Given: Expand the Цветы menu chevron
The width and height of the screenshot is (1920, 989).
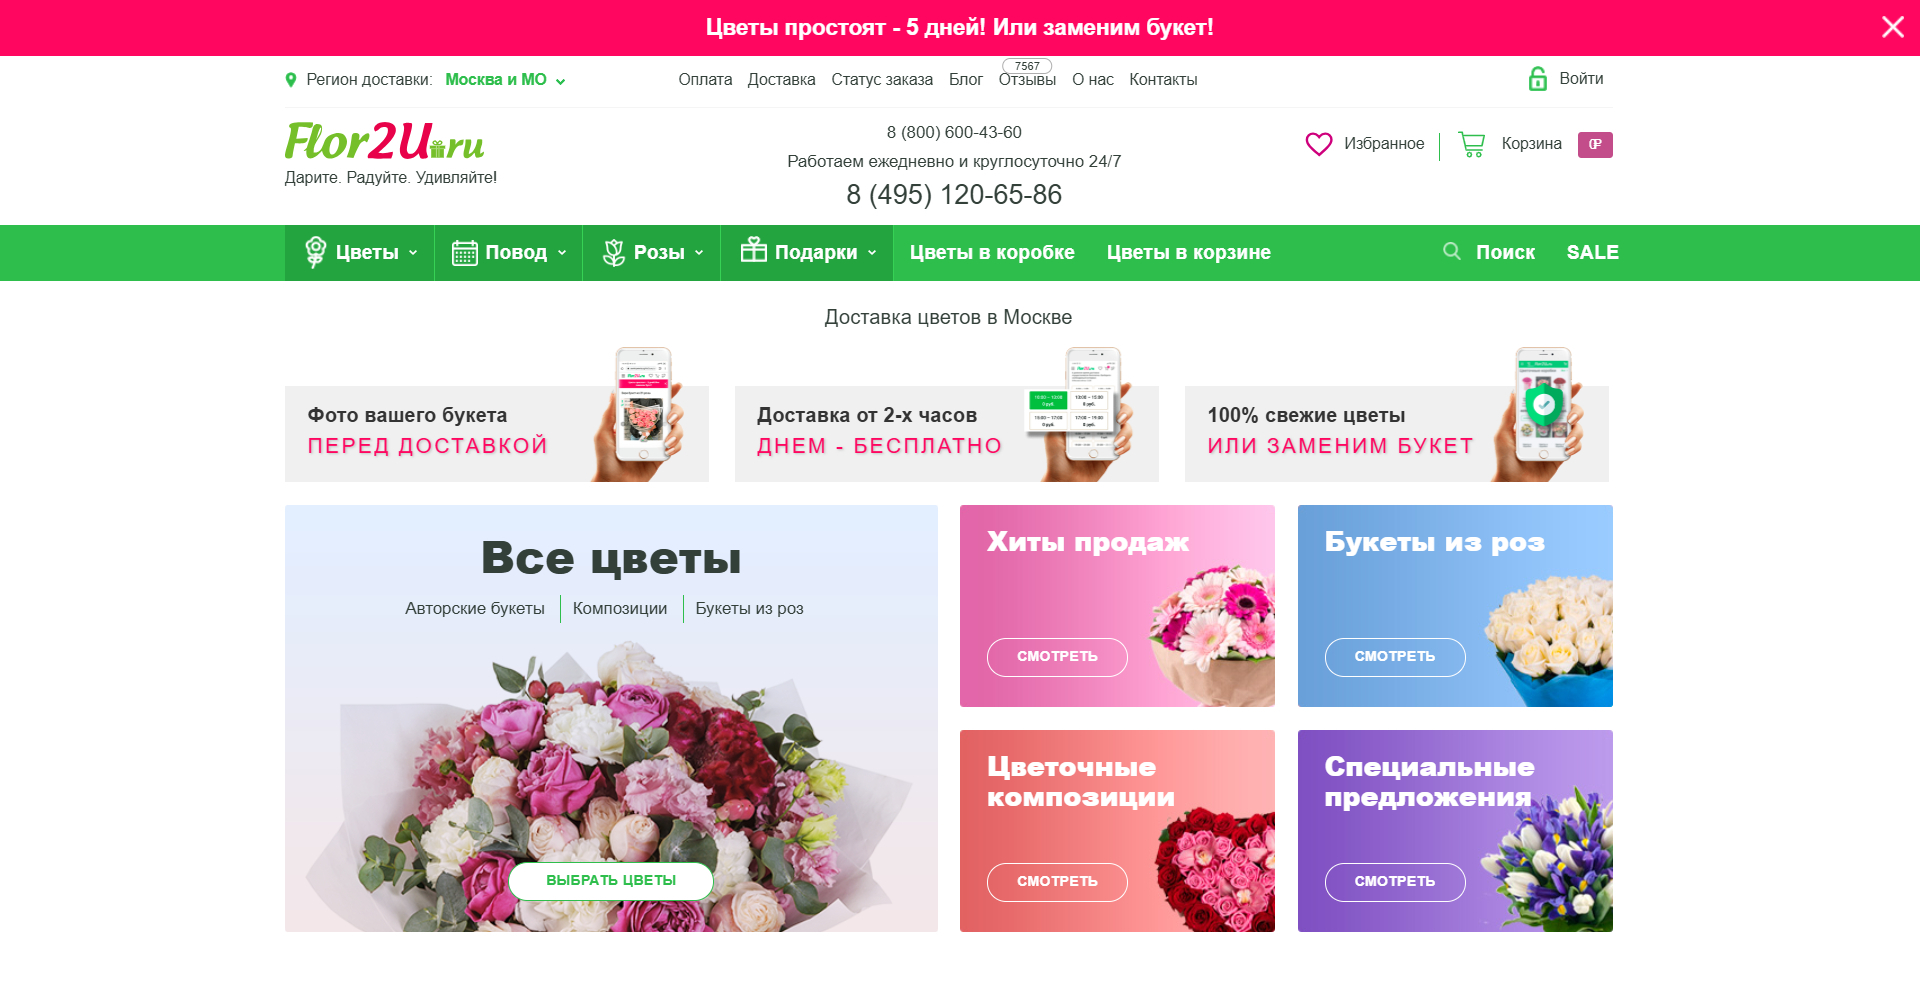Looking at the screenshot, I should (x=413, y=253).
